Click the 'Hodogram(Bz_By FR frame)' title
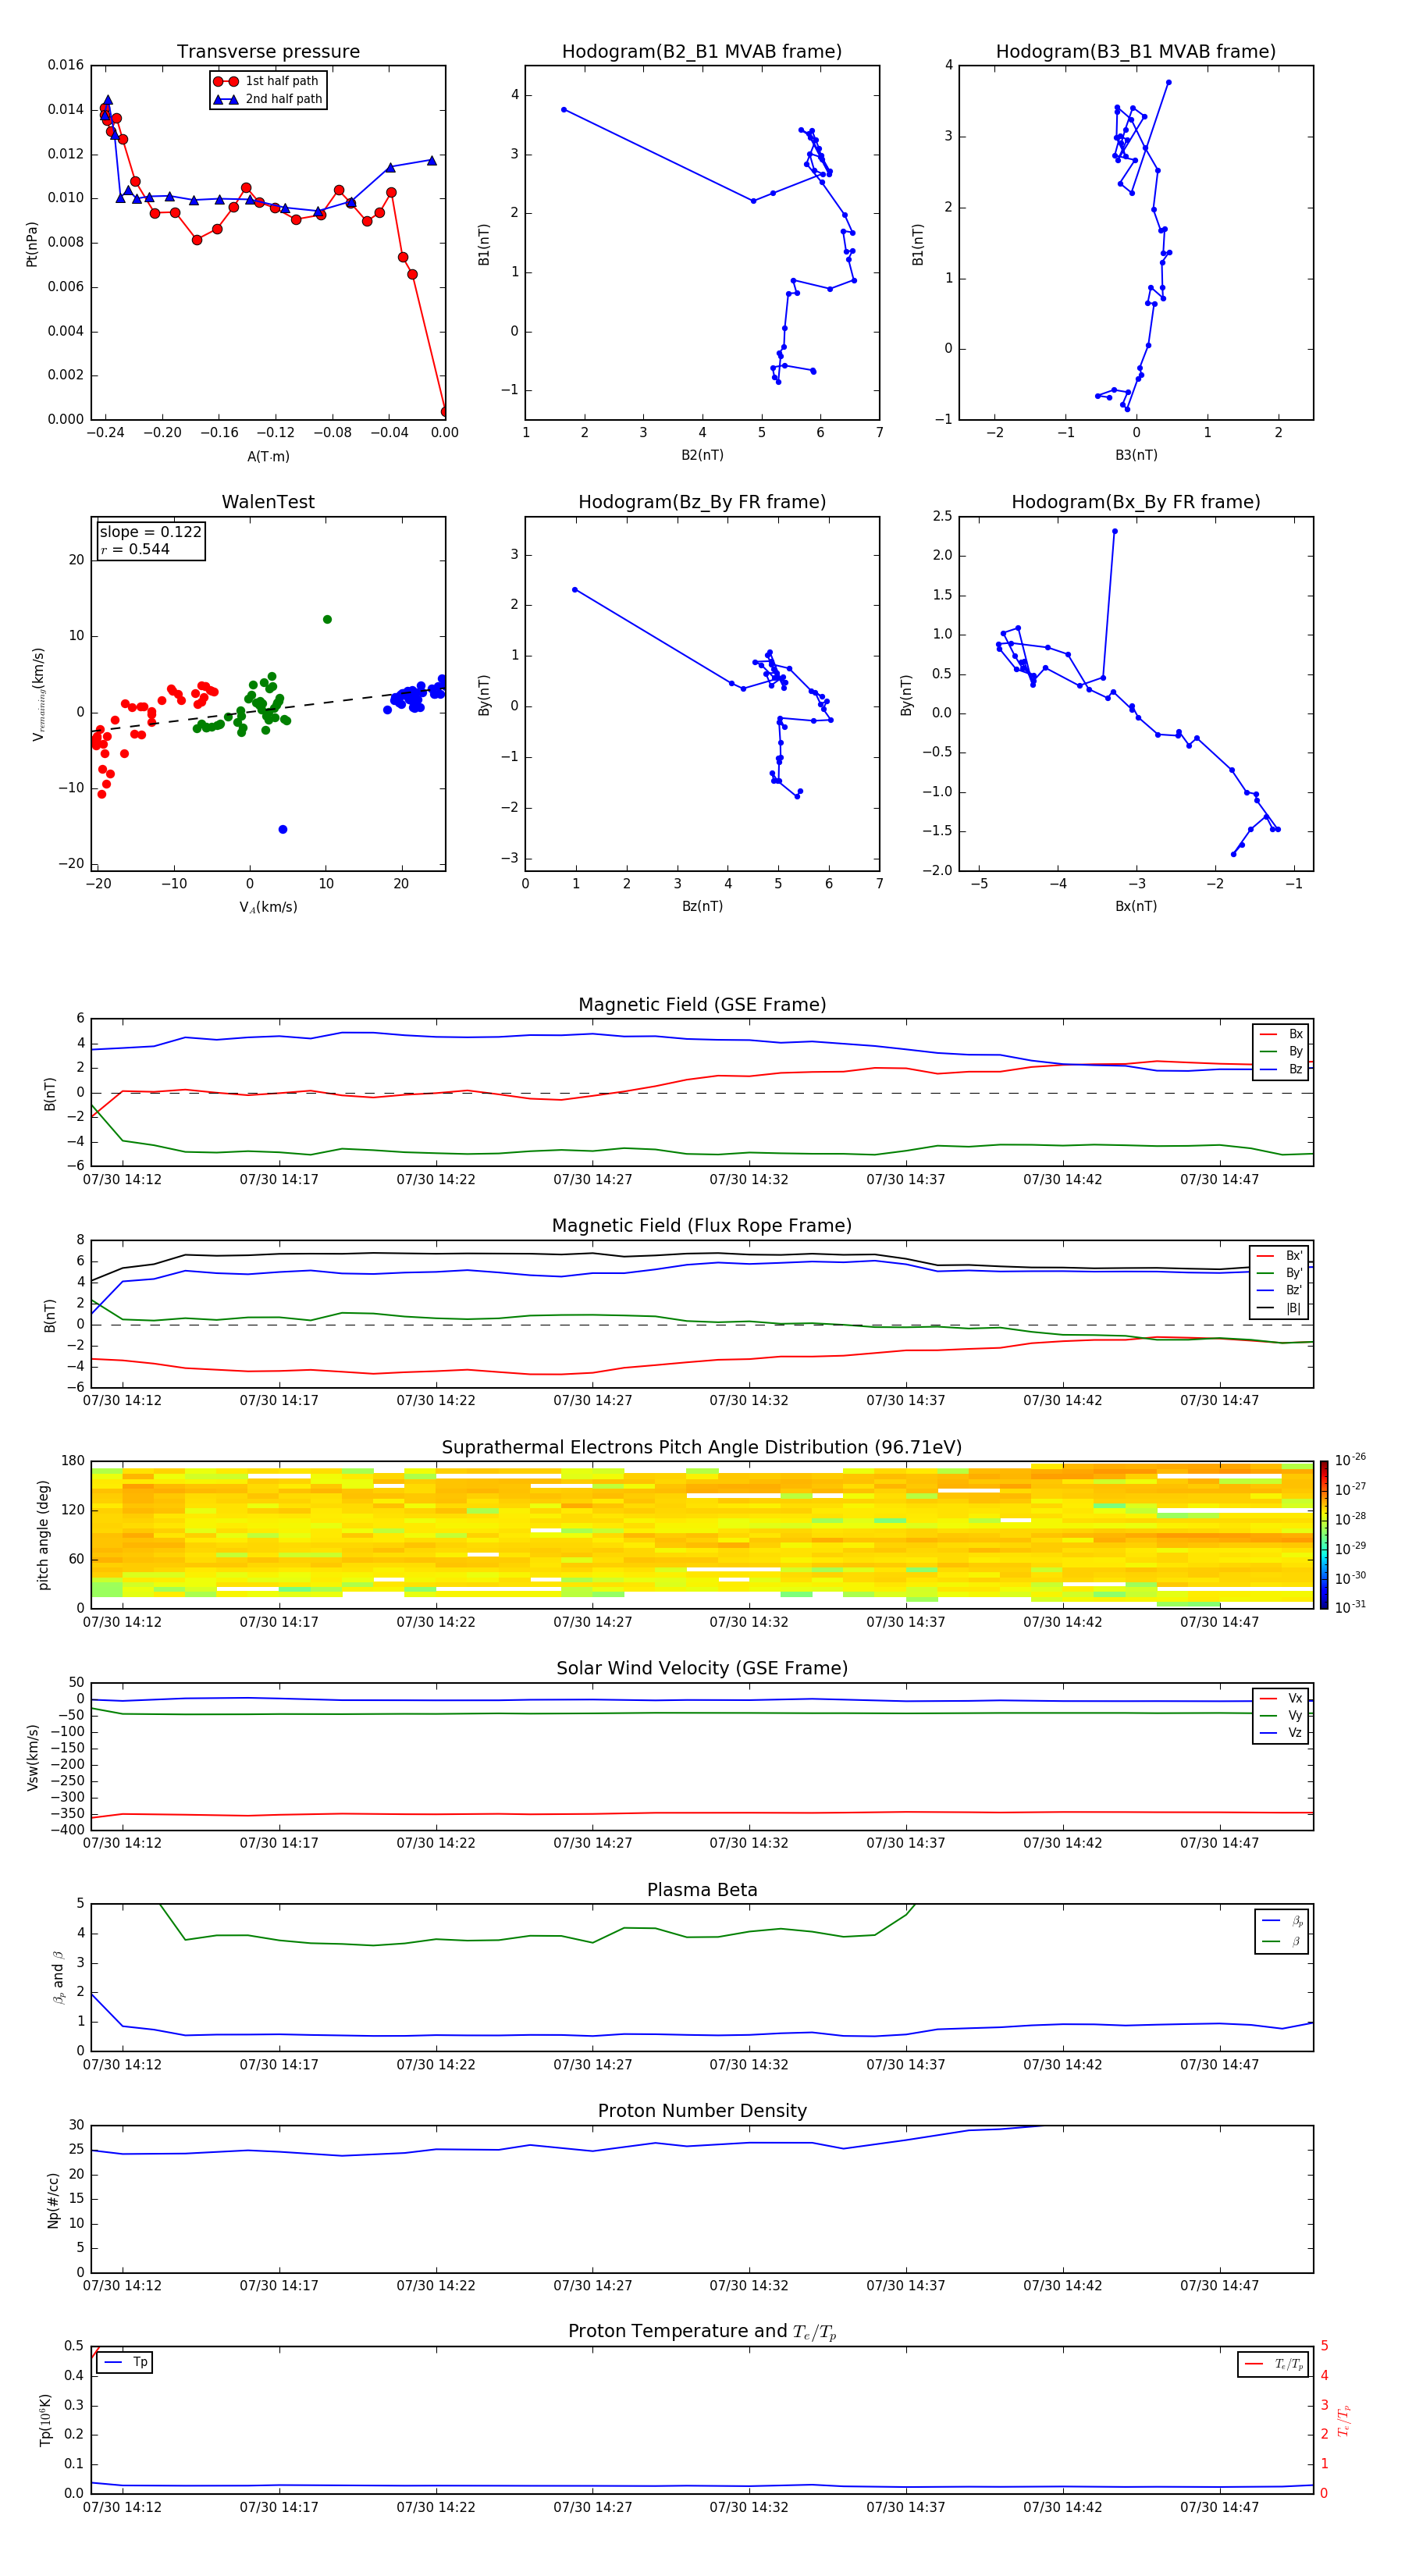1405x2576 pixels. pos(702,502)
